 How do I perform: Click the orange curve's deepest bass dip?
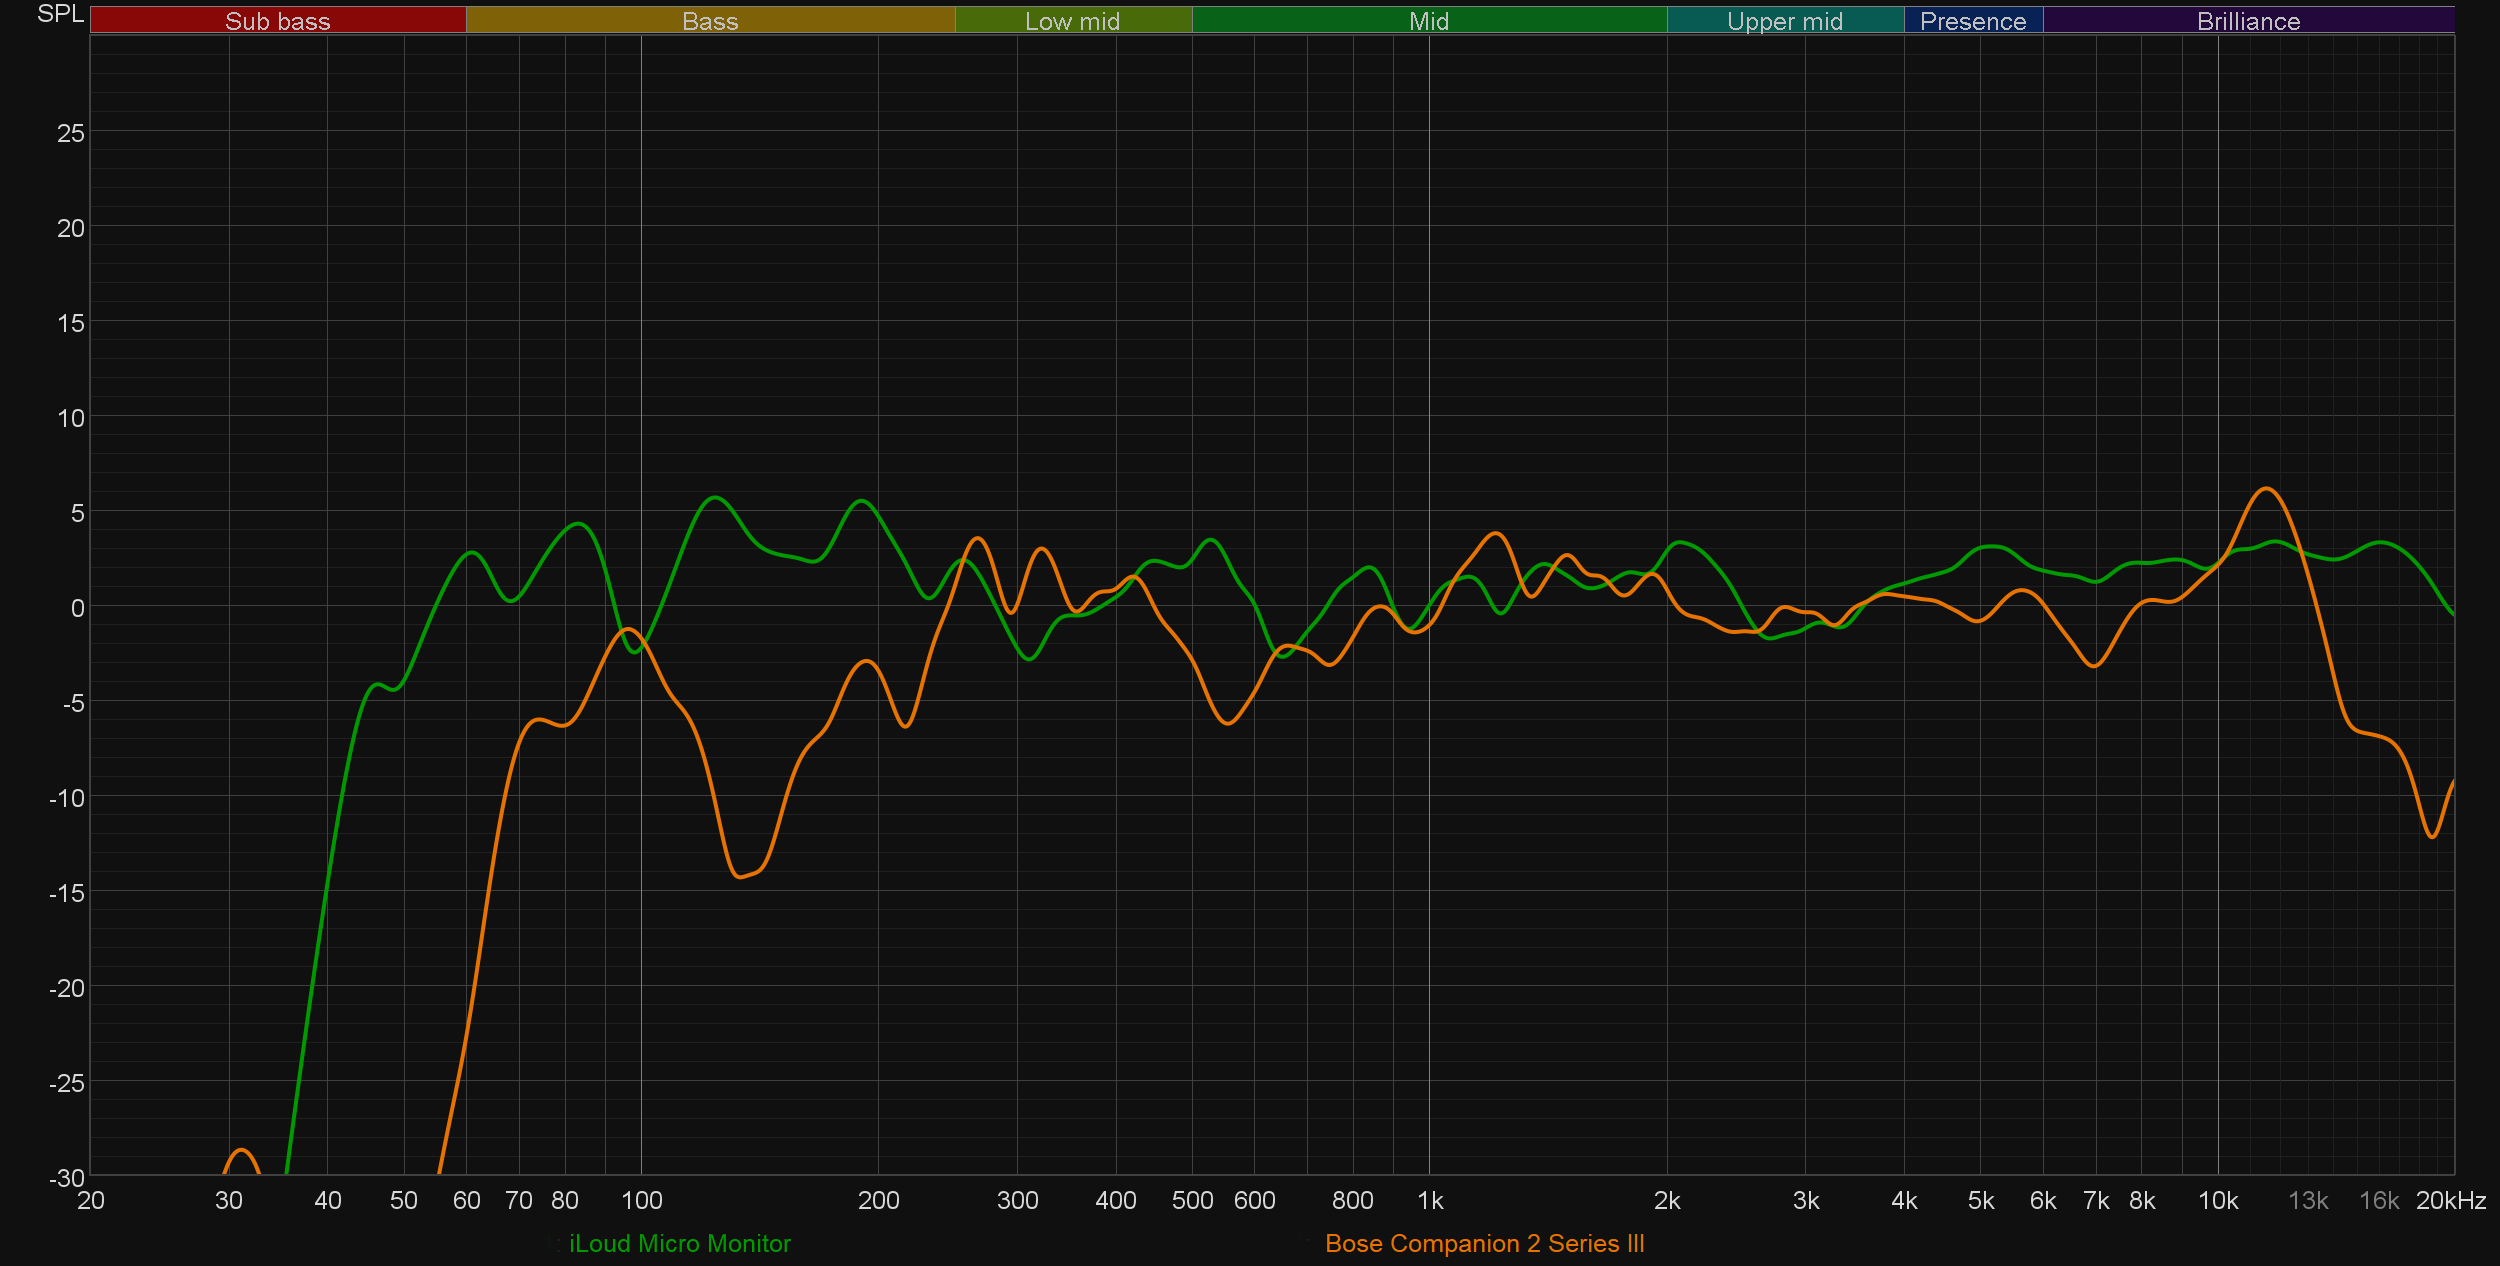[x=740, y=877]
